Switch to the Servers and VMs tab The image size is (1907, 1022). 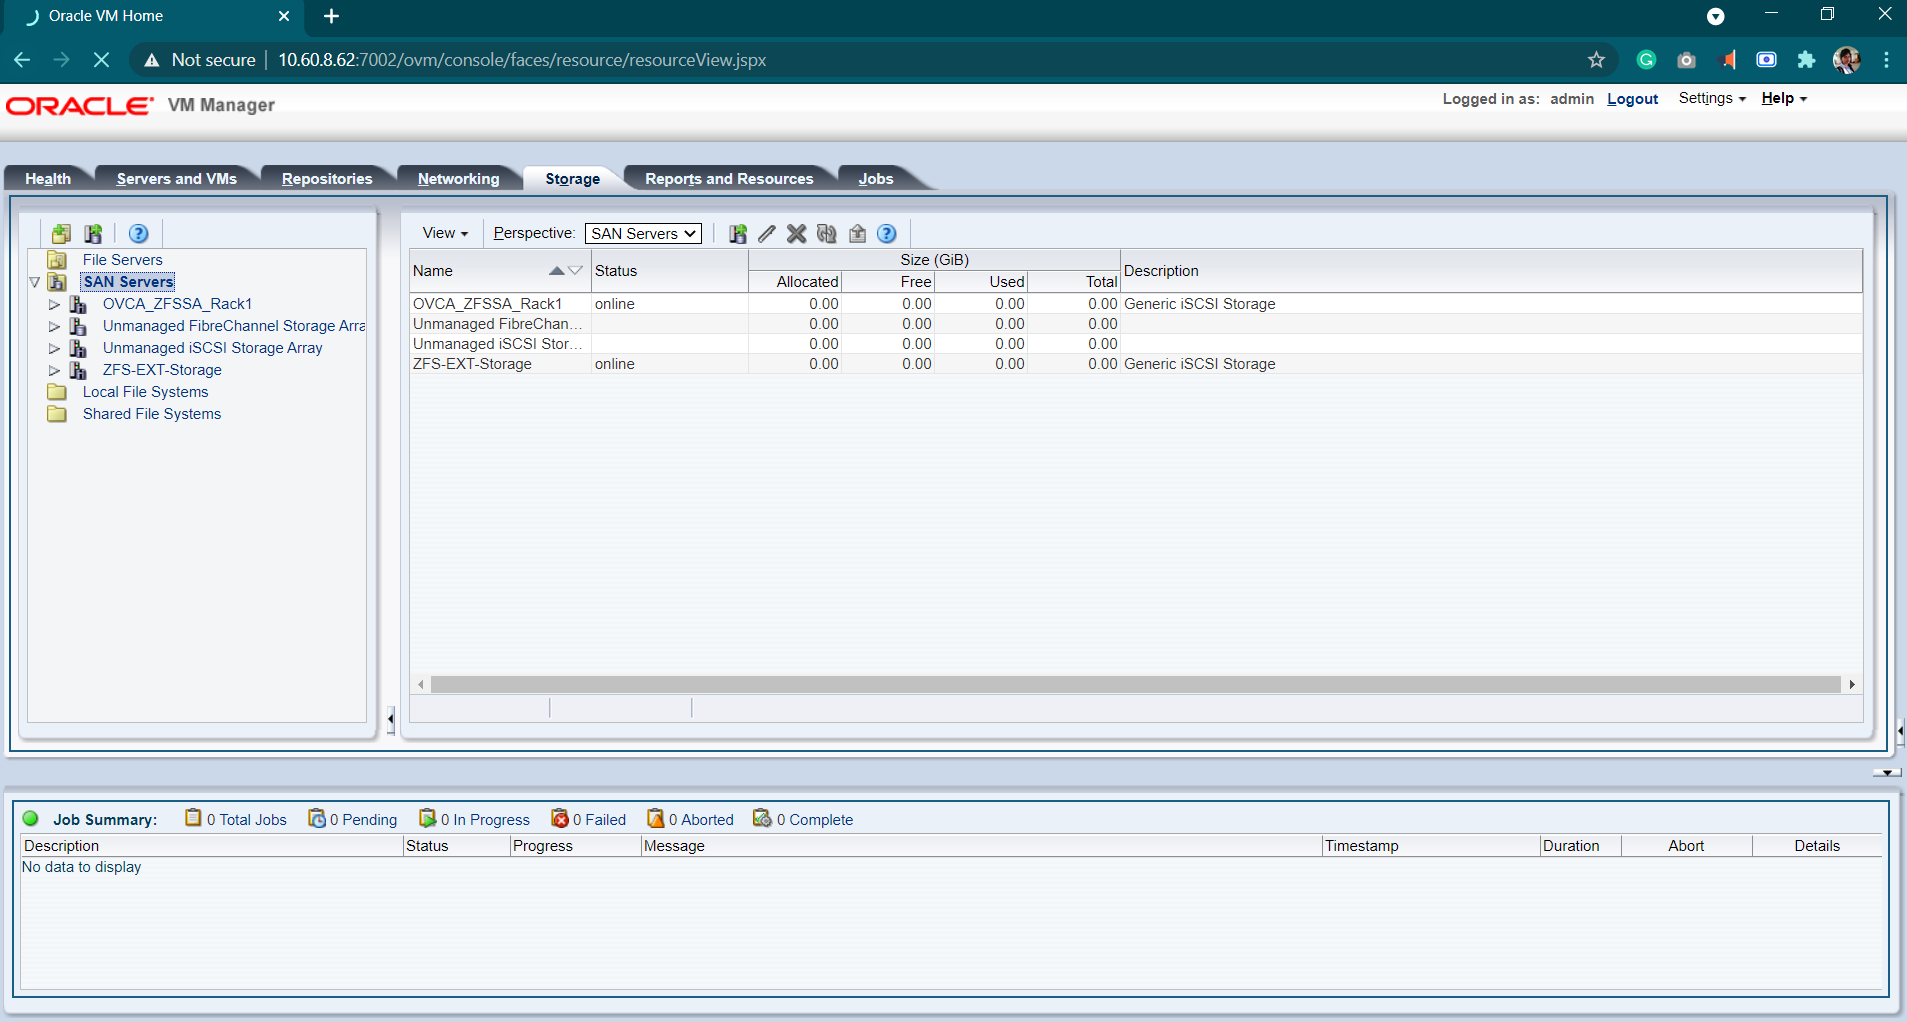tap(177, 178)
